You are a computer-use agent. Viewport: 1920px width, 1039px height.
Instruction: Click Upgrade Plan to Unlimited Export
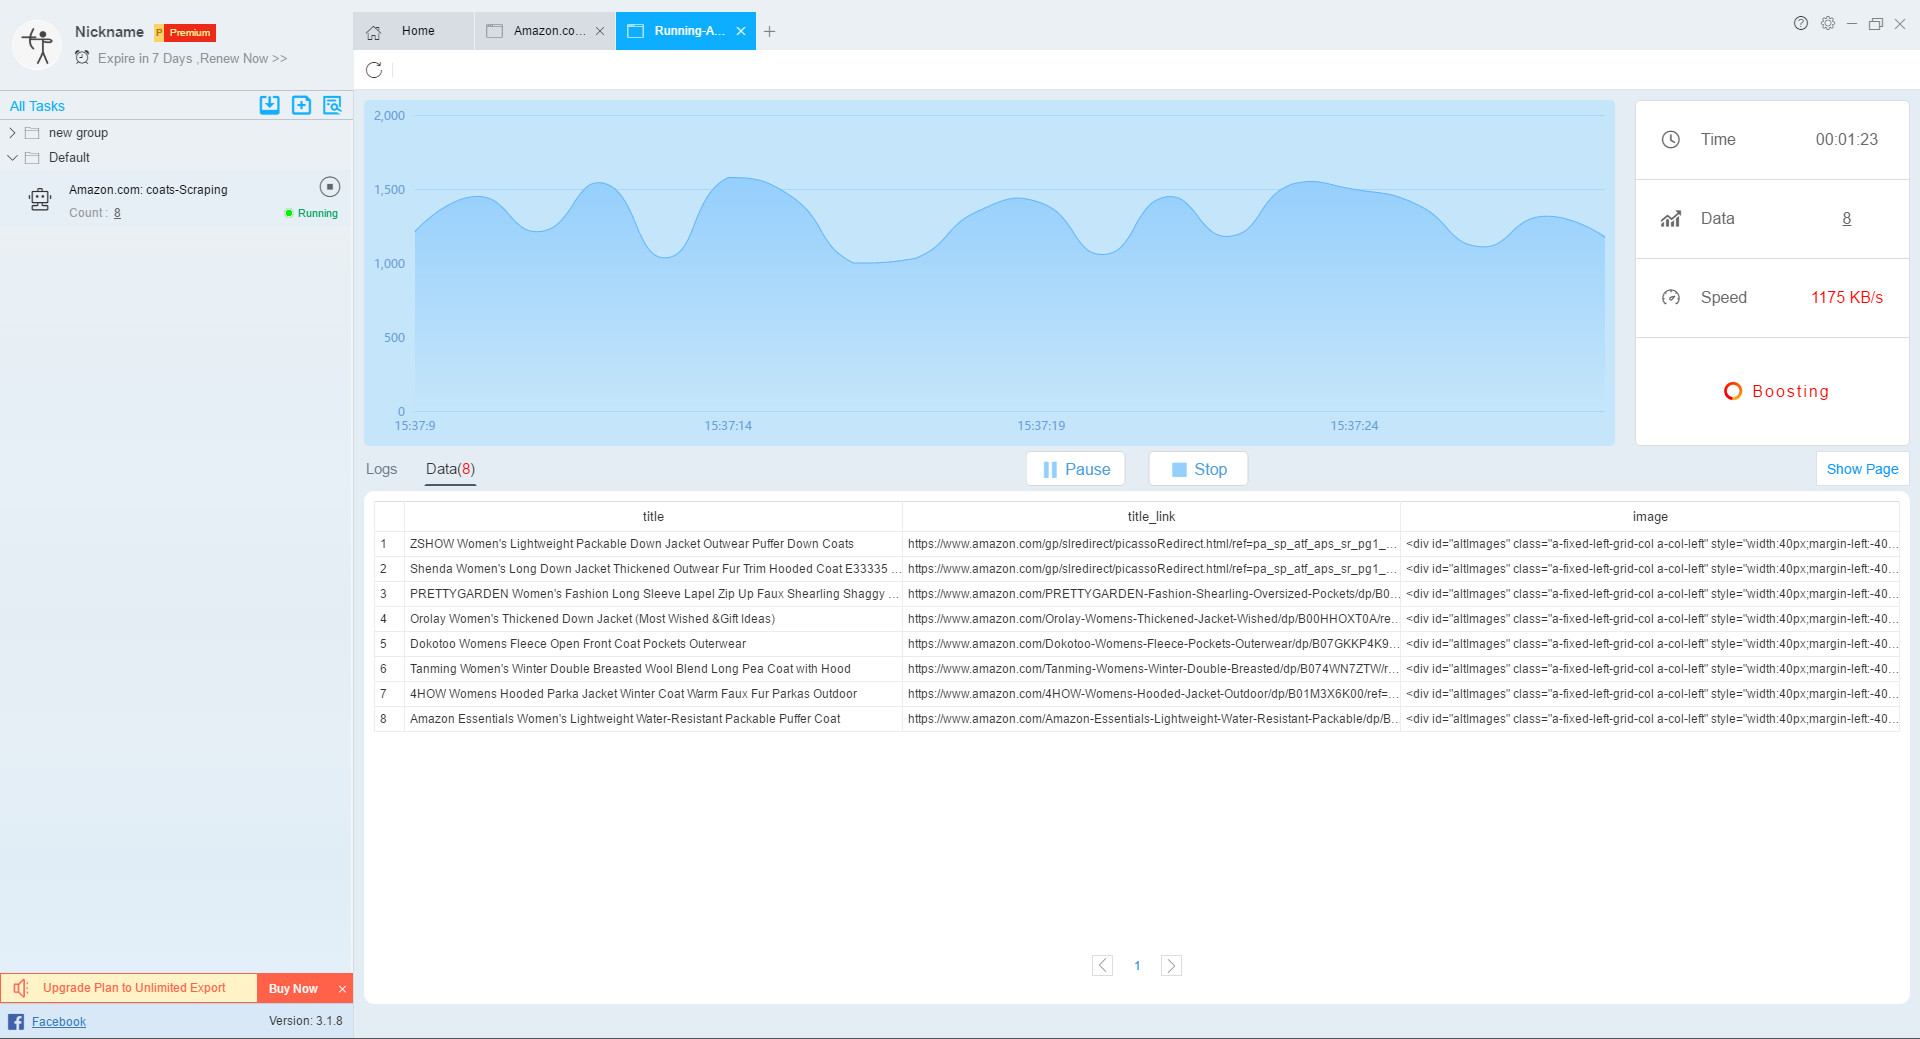pos(134,988)
